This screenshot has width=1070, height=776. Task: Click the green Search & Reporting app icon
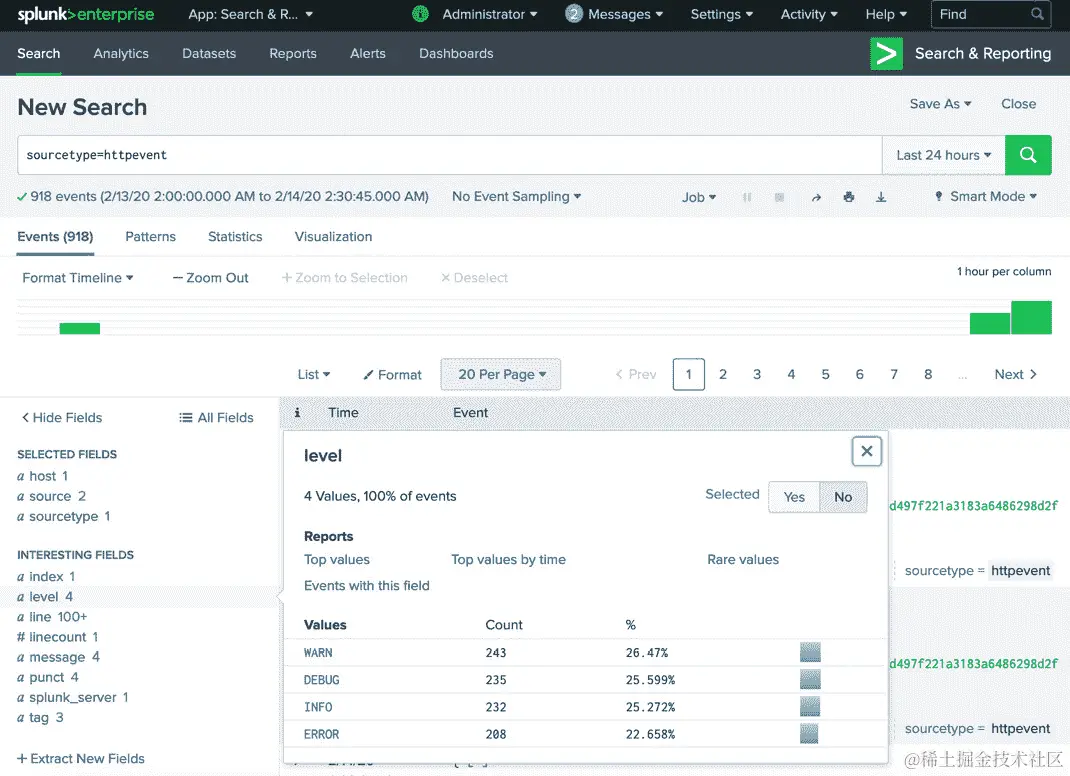click(886, 53)
